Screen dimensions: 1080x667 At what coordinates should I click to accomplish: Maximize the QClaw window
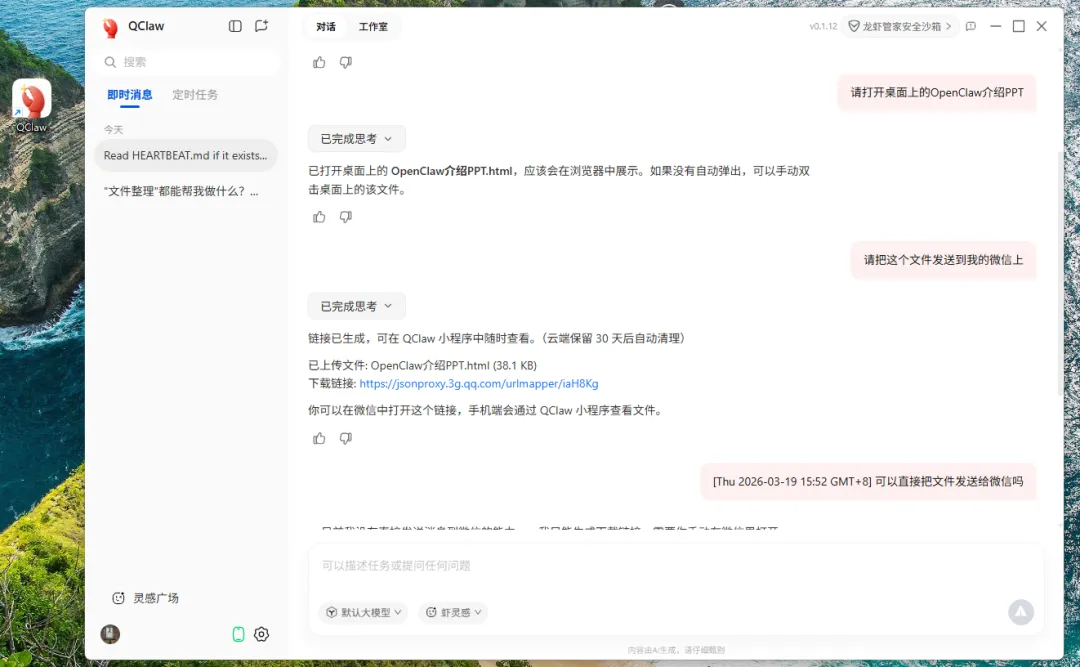1019,26
